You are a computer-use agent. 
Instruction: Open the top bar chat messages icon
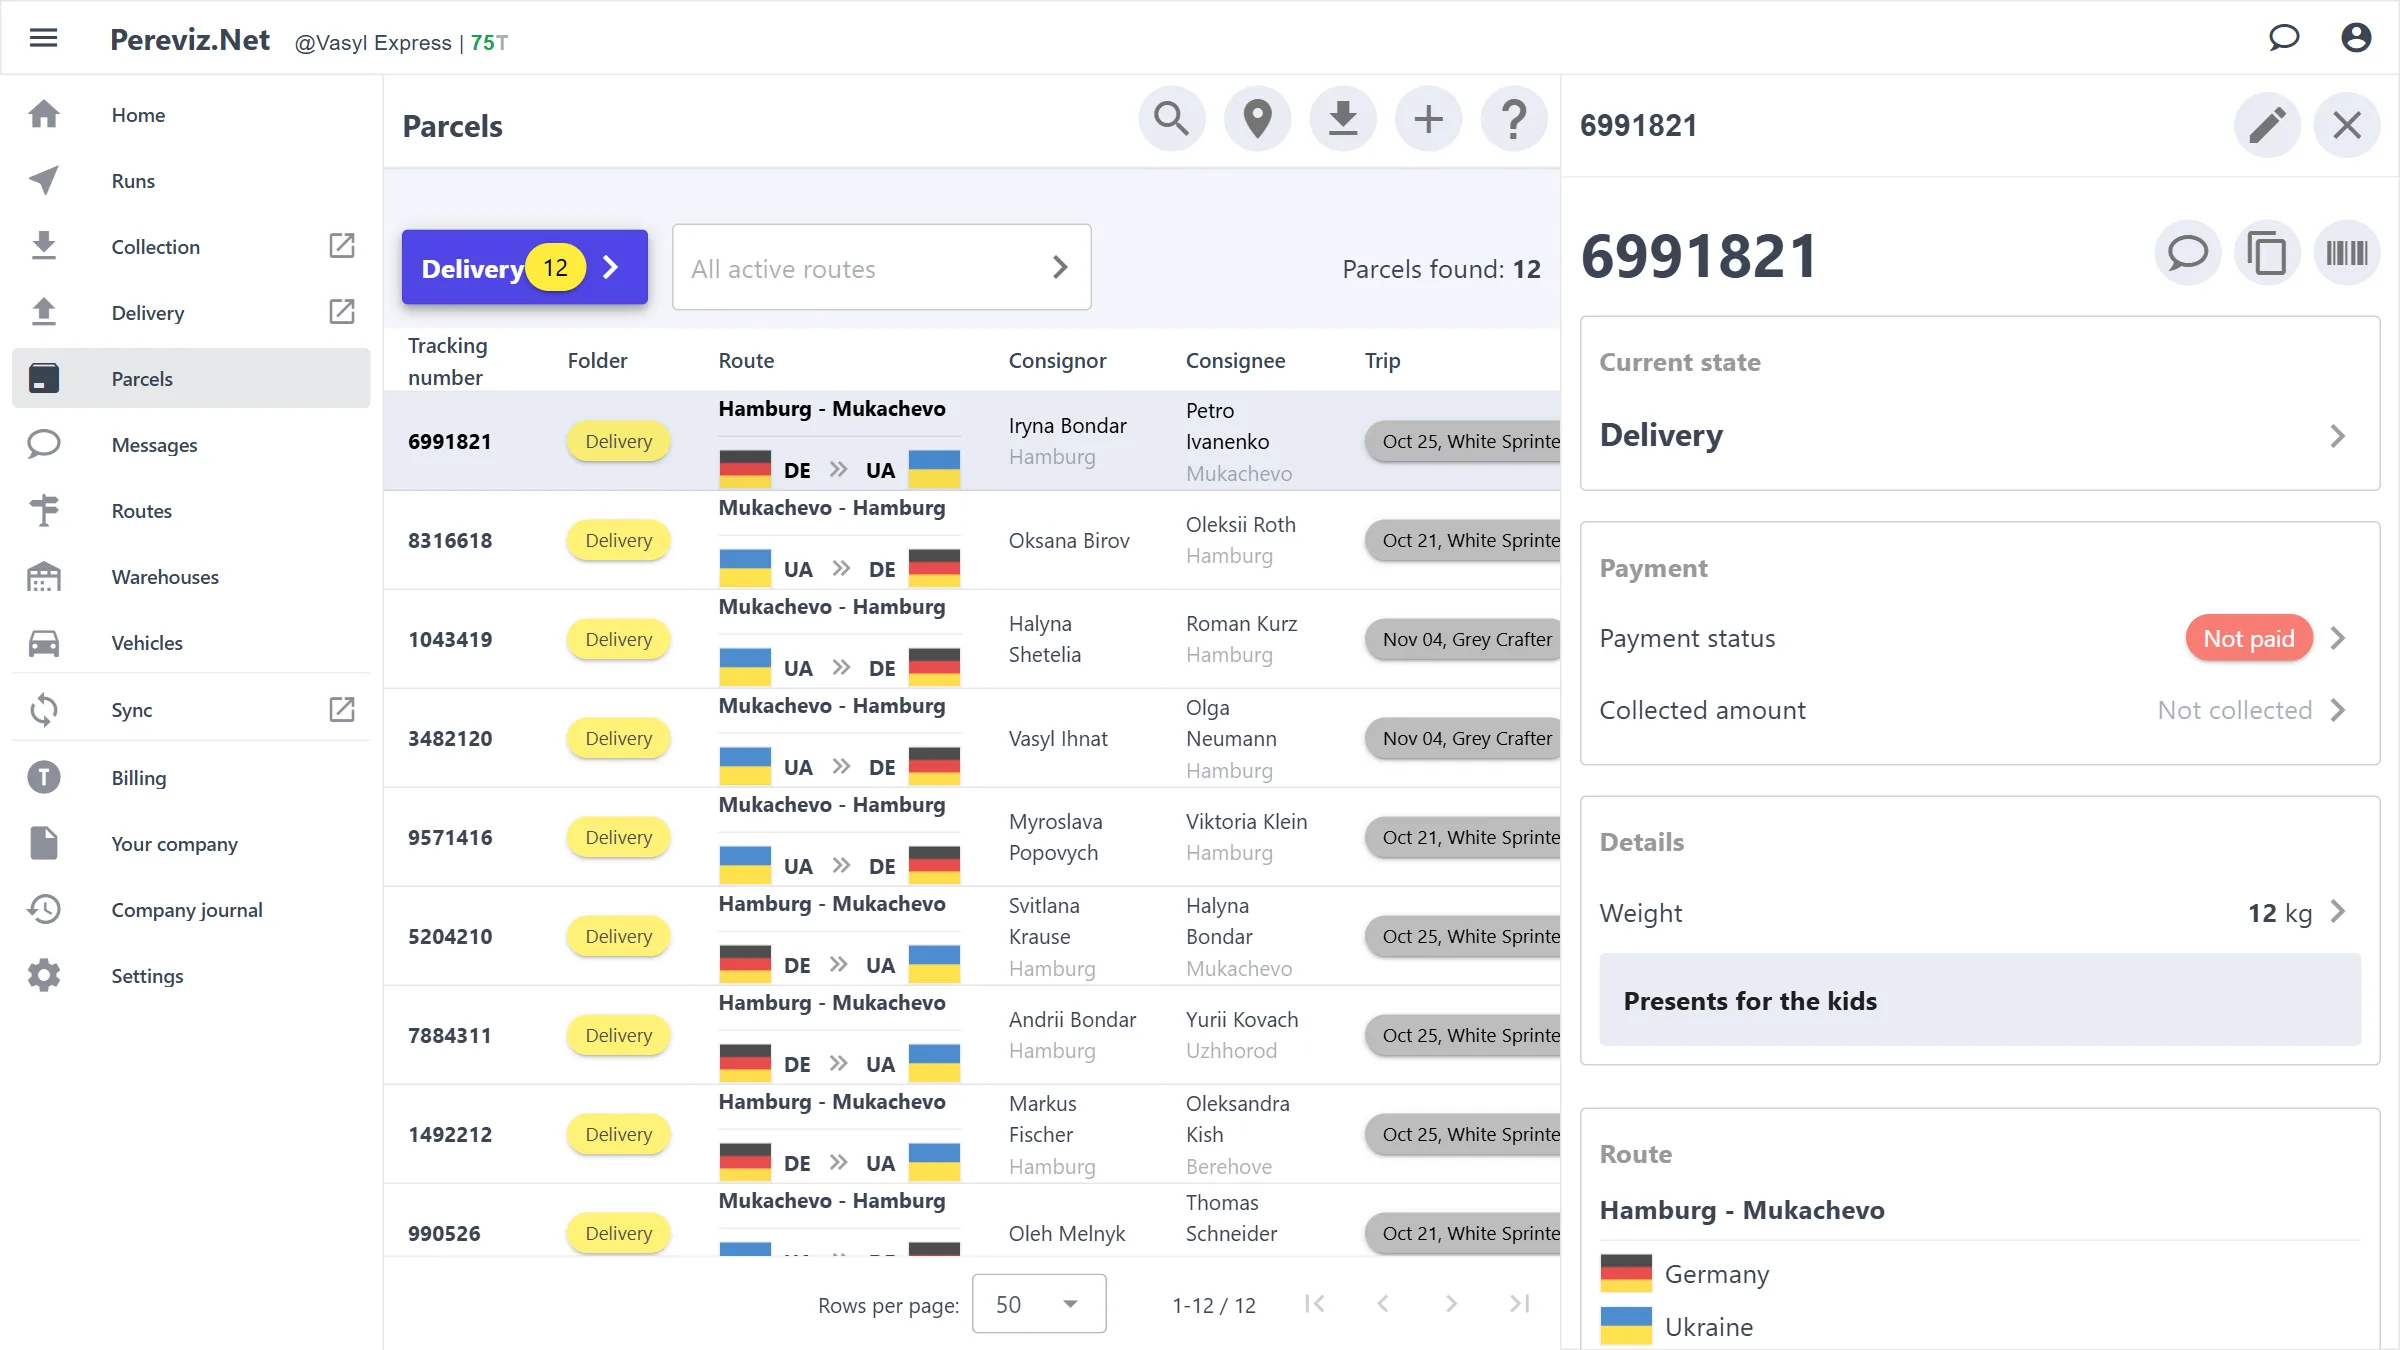point(2284,38)
